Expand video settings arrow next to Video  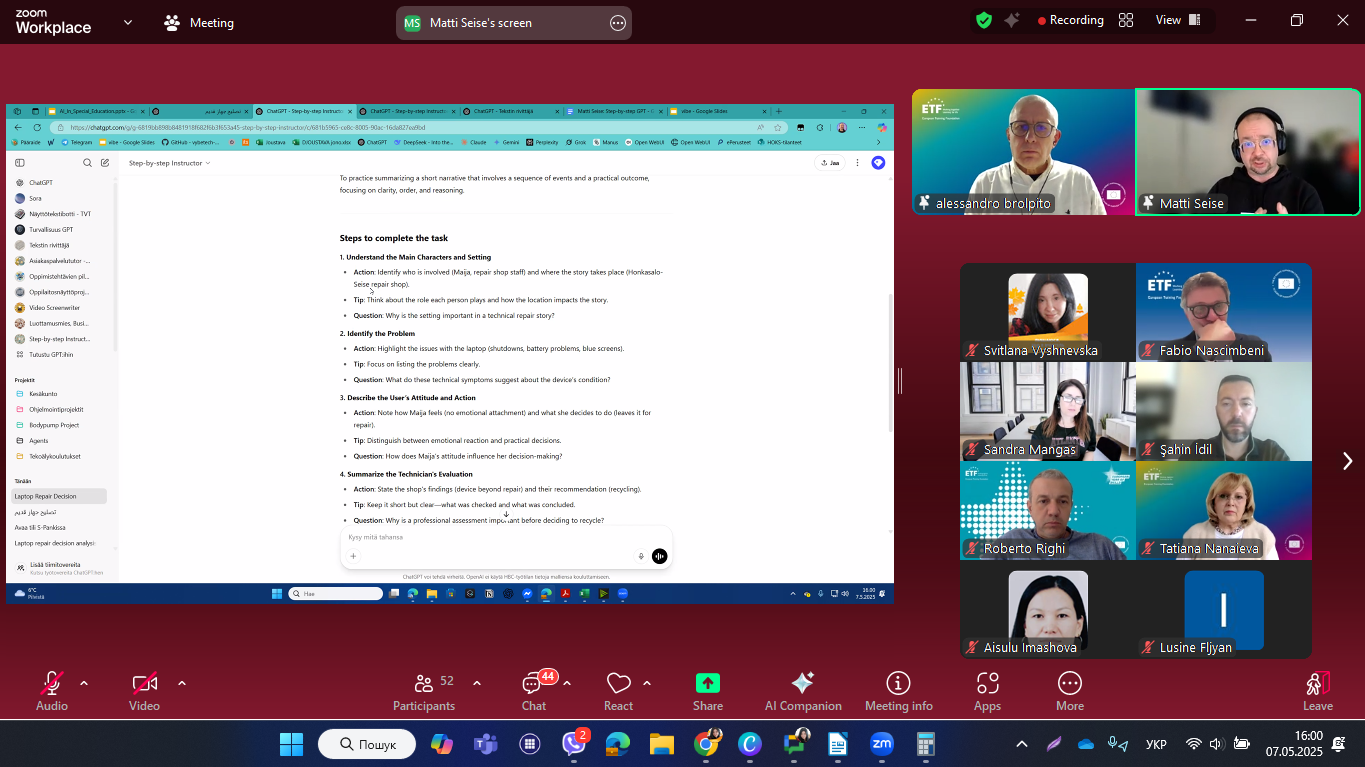pos(182,683)
